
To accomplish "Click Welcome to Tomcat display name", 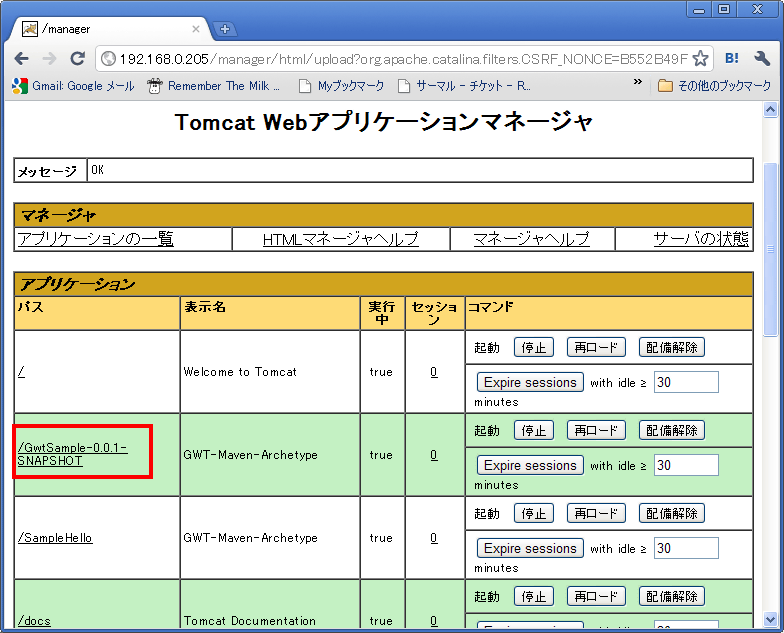I will click(x=240, y=372).
